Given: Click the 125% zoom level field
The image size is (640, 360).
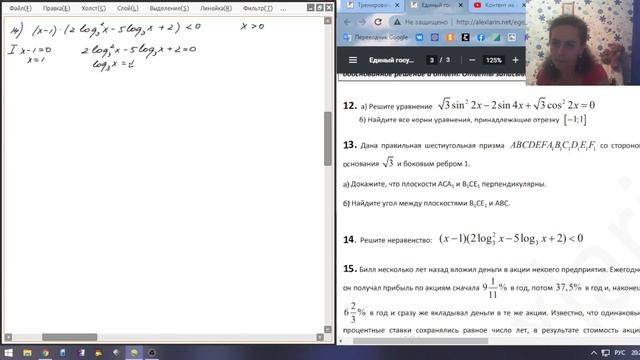Looking at the screenshot, I should (x=493, y=60).
